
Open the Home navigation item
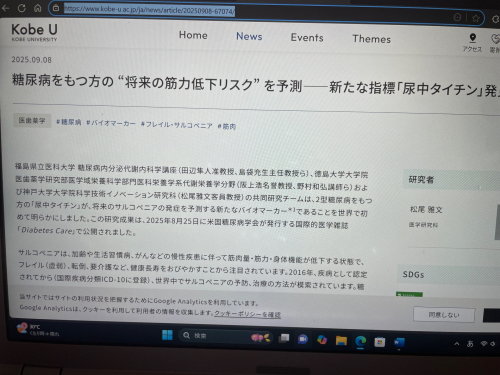point(193,35)
